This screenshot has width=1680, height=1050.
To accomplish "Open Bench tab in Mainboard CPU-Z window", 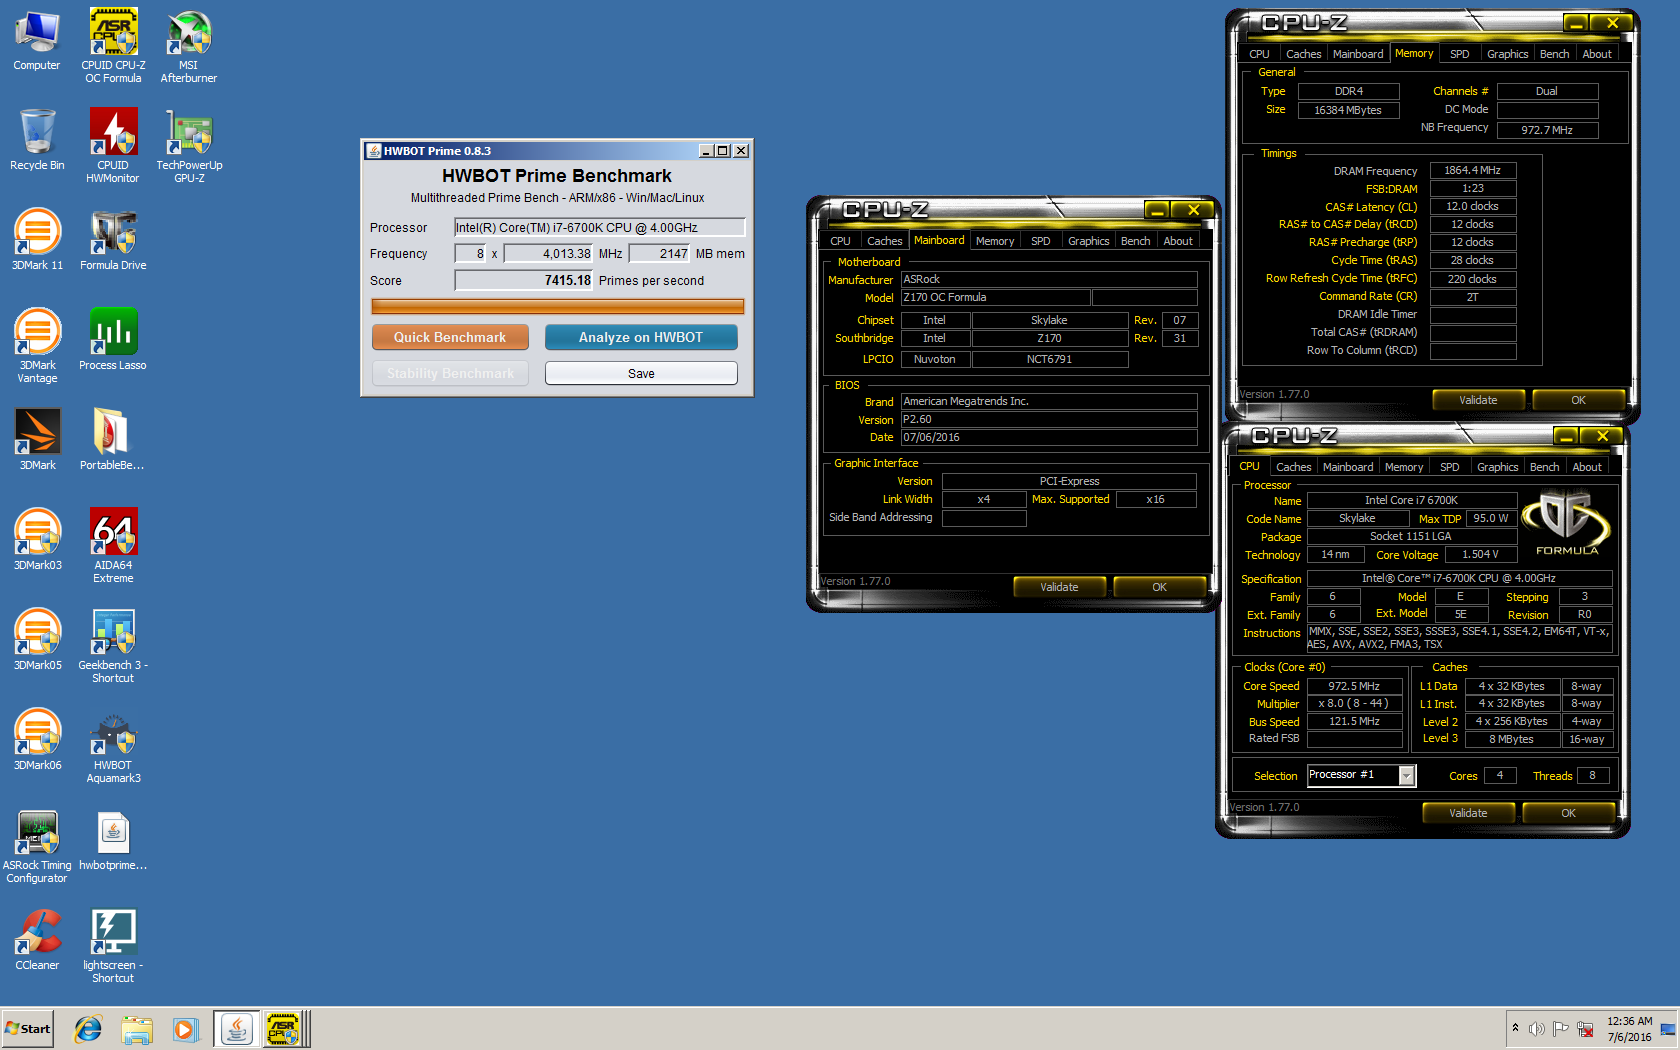I will tap(1135, 241).
